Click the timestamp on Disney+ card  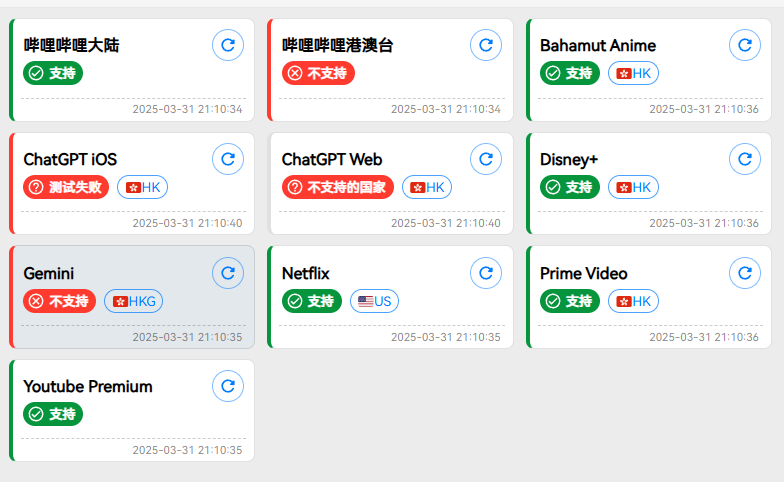(x=704, y=223)
